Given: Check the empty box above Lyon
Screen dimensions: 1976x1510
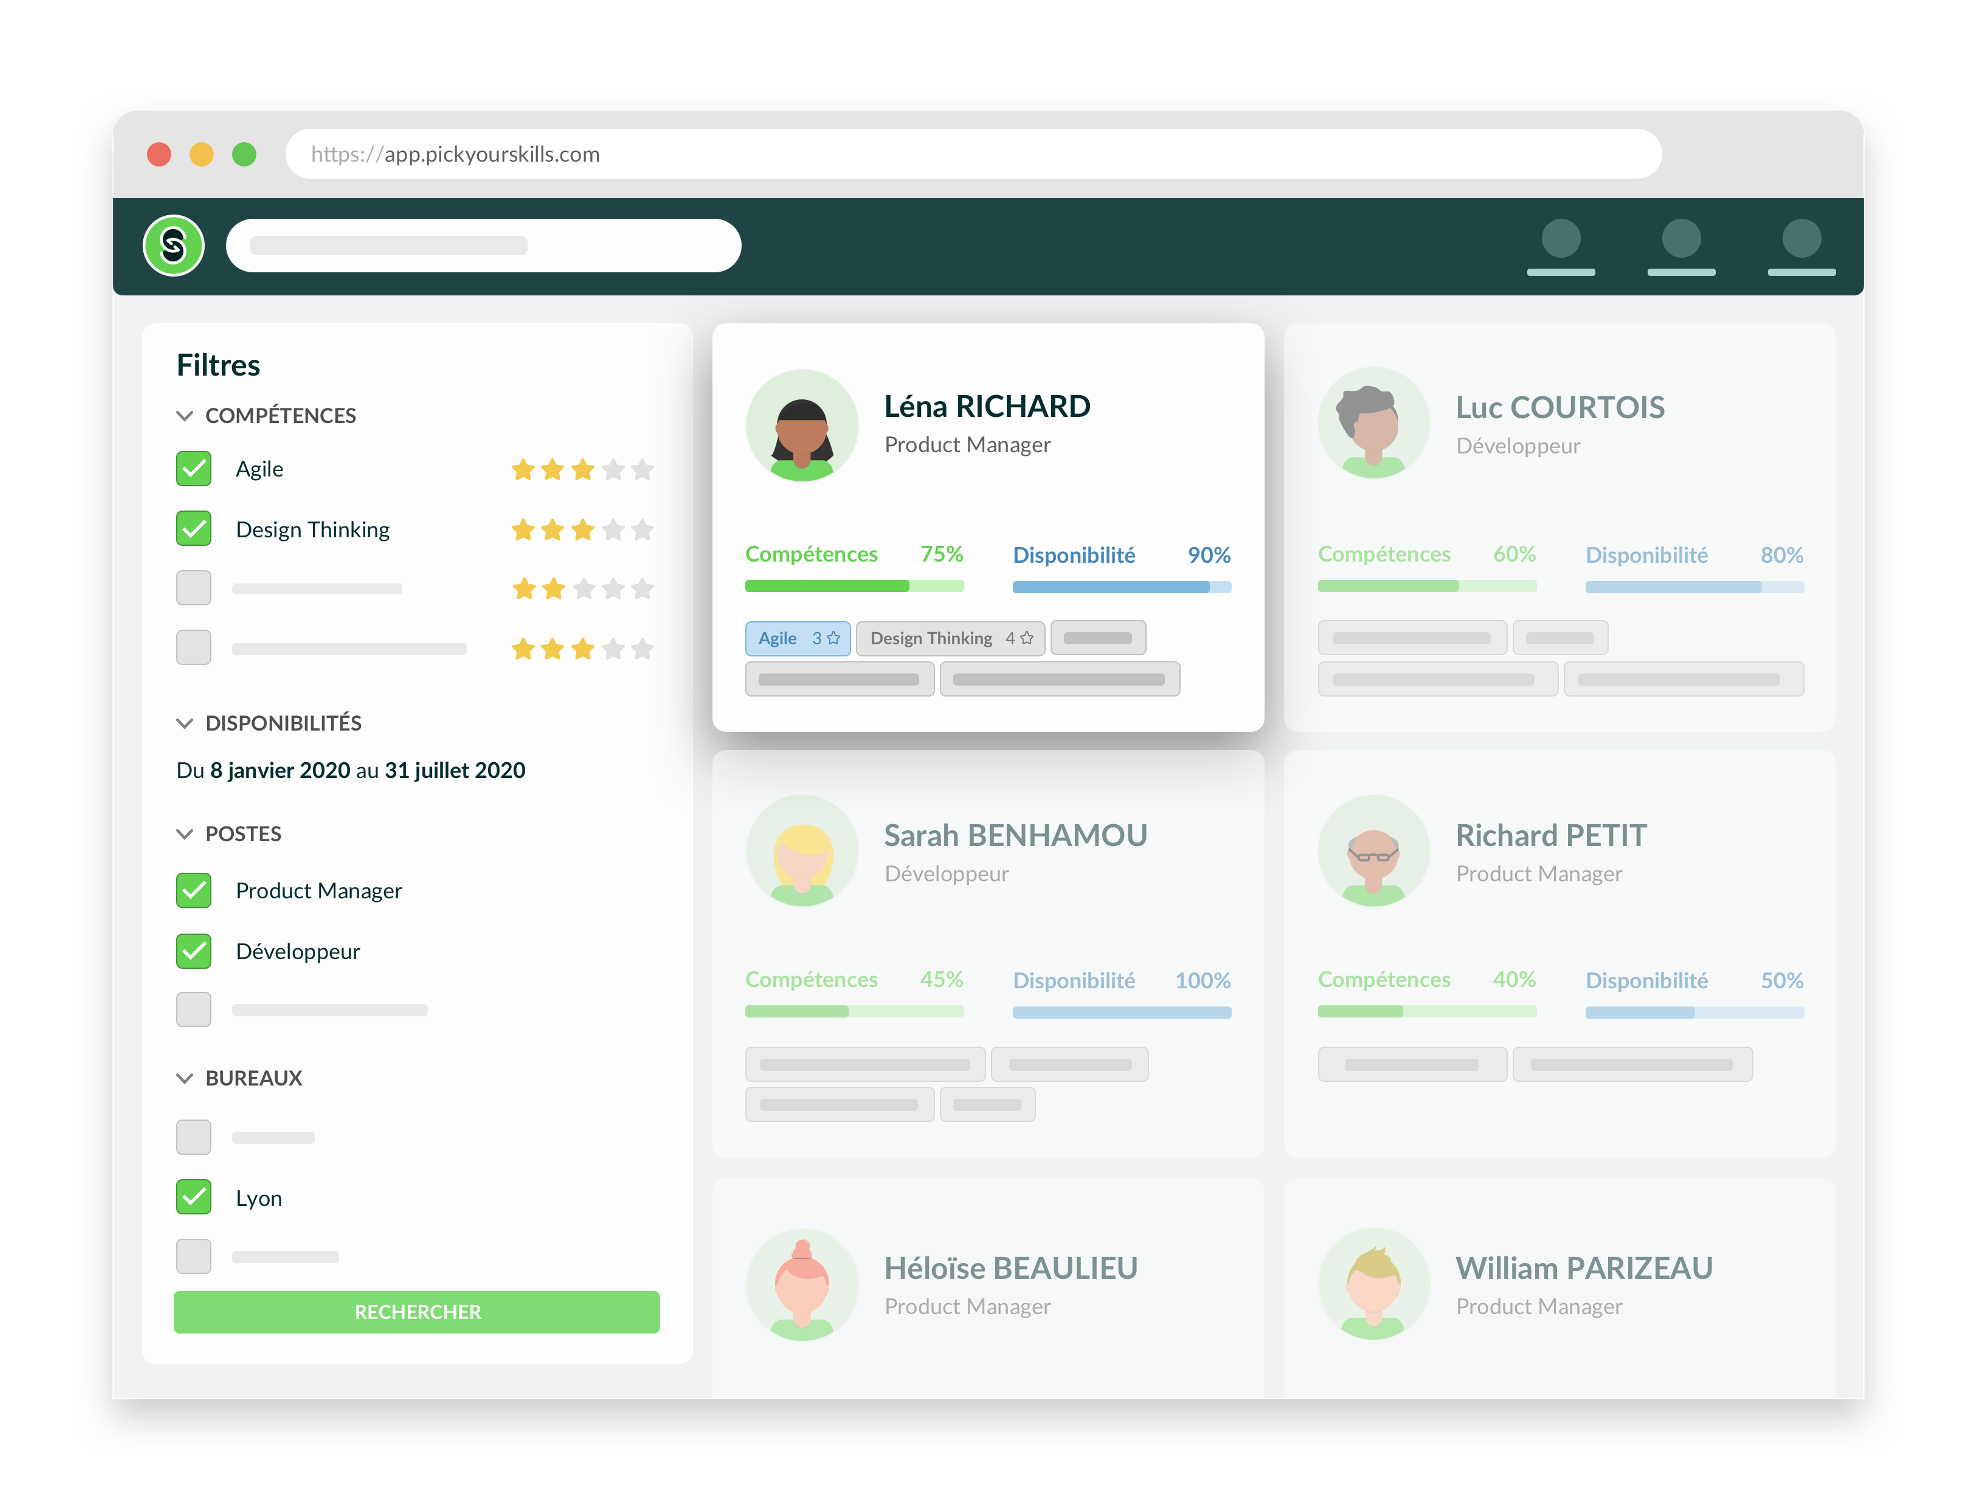Looking at the screenshot, I should pos(194,1137).
